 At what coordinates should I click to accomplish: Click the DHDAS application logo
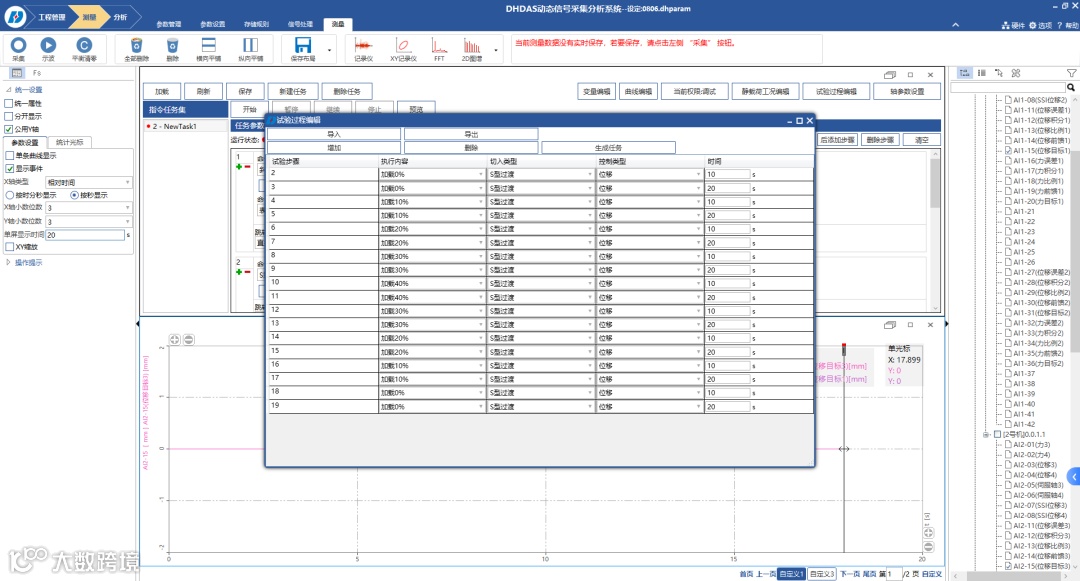click(x=14, y=17)
